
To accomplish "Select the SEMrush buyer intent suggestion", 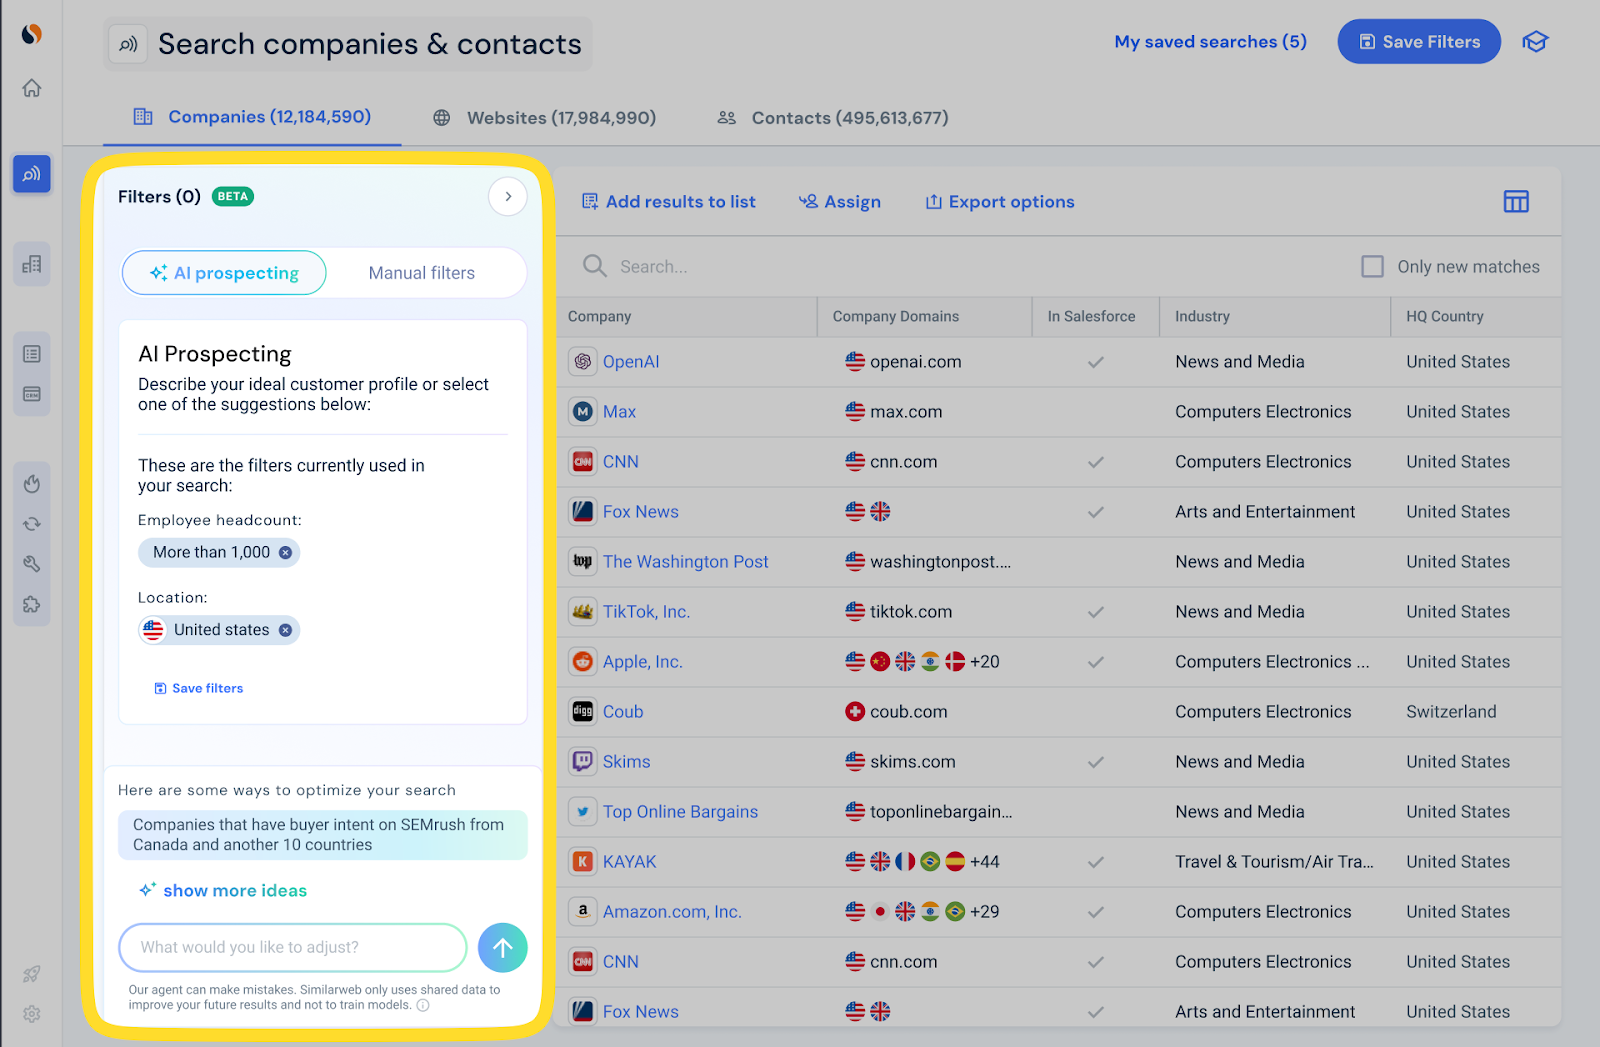I will [323, 835].
